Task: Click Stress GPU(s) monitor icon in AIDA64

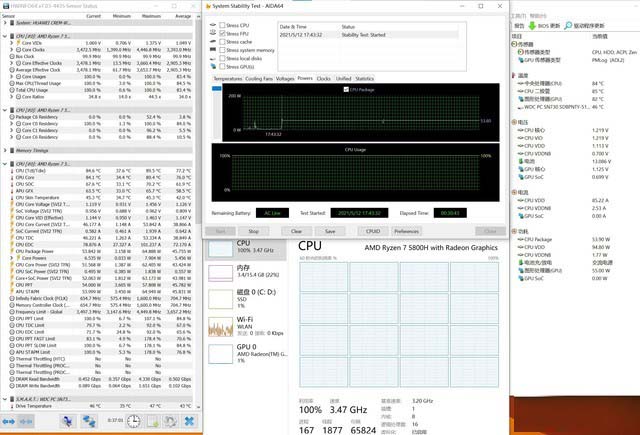Action: point(213,66)
